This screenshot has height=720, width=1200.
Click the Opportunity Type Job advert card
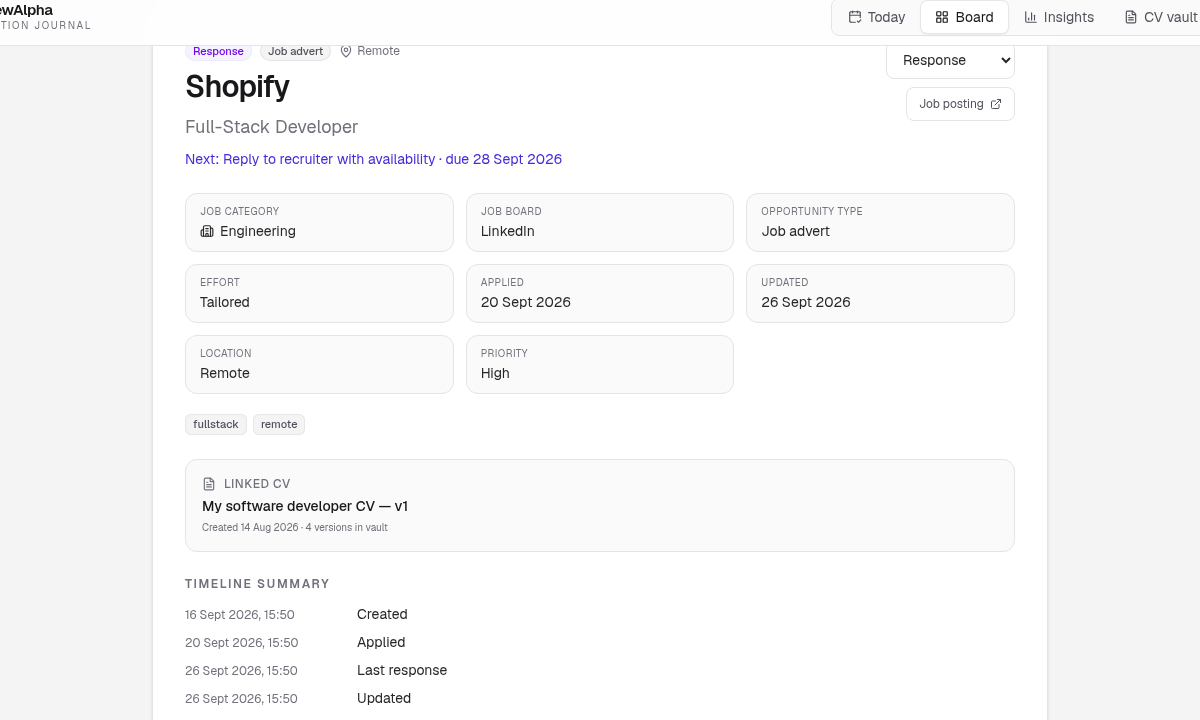[880, 222]
